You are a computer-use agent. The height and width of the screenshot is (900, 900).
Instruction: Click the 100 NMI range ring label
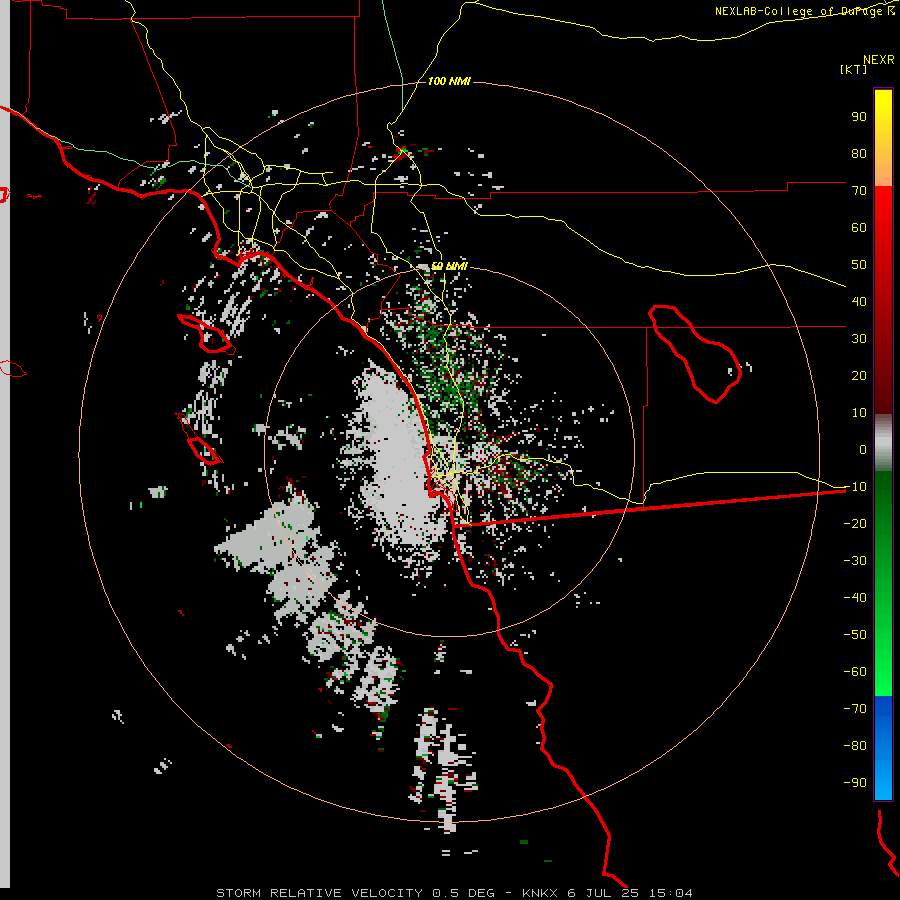coord(449,81)
